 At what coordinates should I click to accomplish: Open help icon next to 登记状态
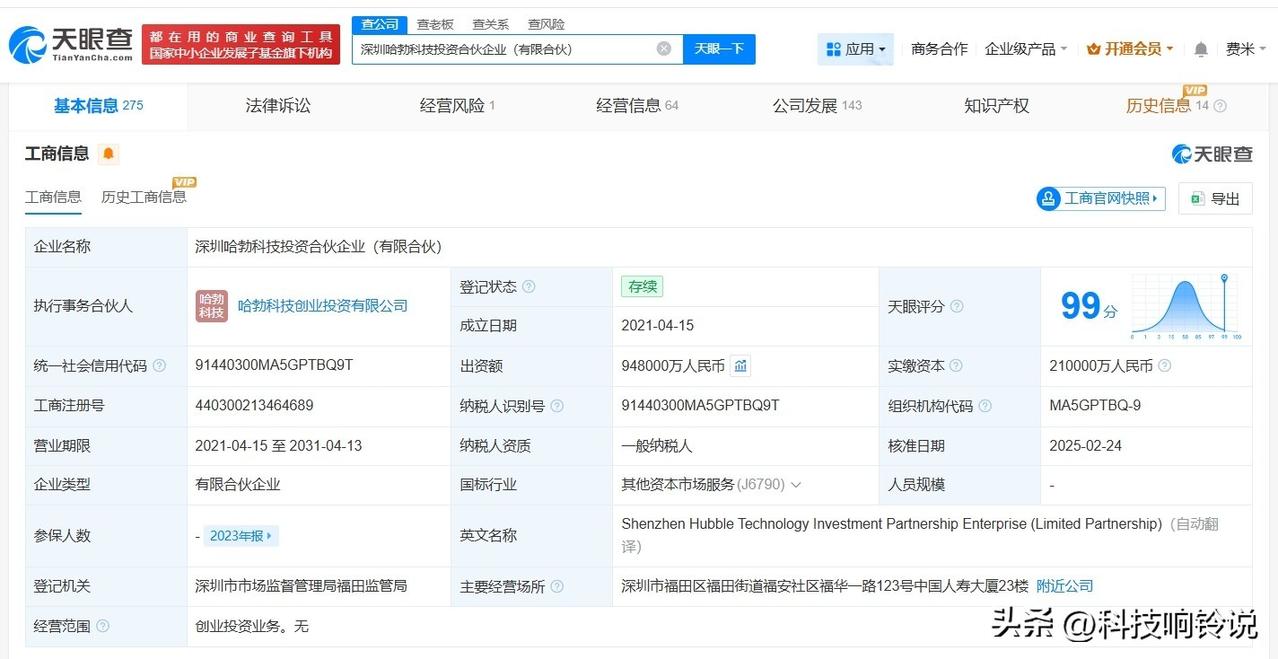click(x=529, y=287)
